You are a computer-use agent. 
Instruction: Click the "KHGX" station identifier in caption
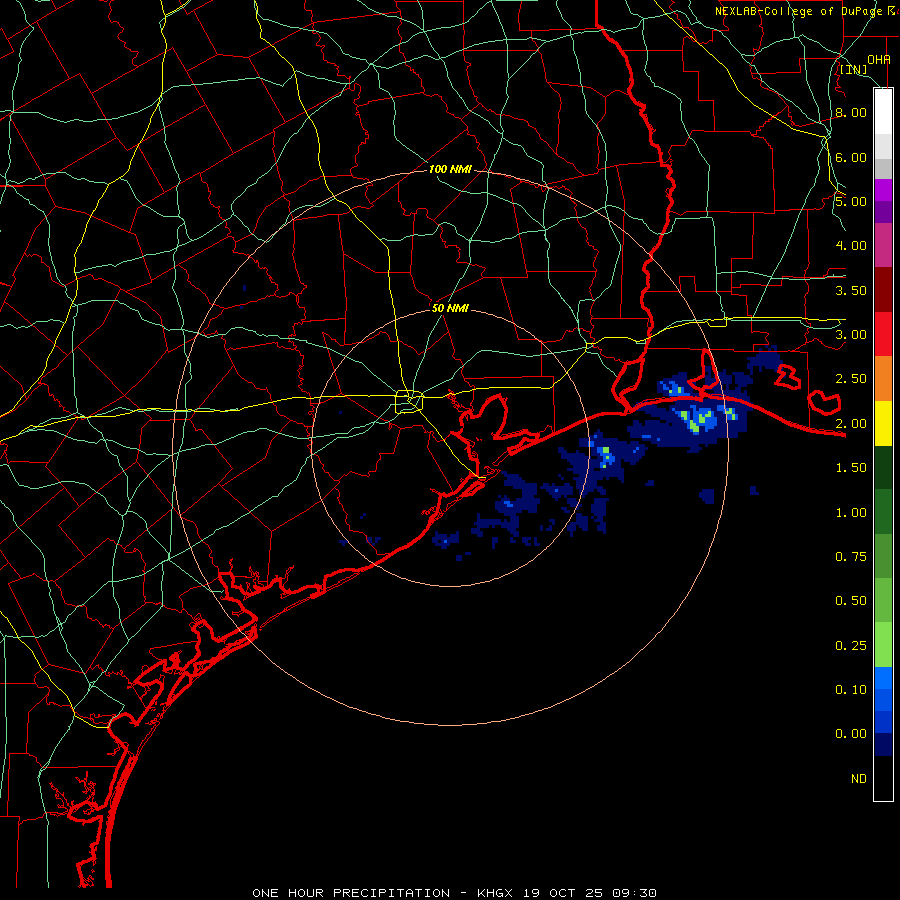[495, 893]
